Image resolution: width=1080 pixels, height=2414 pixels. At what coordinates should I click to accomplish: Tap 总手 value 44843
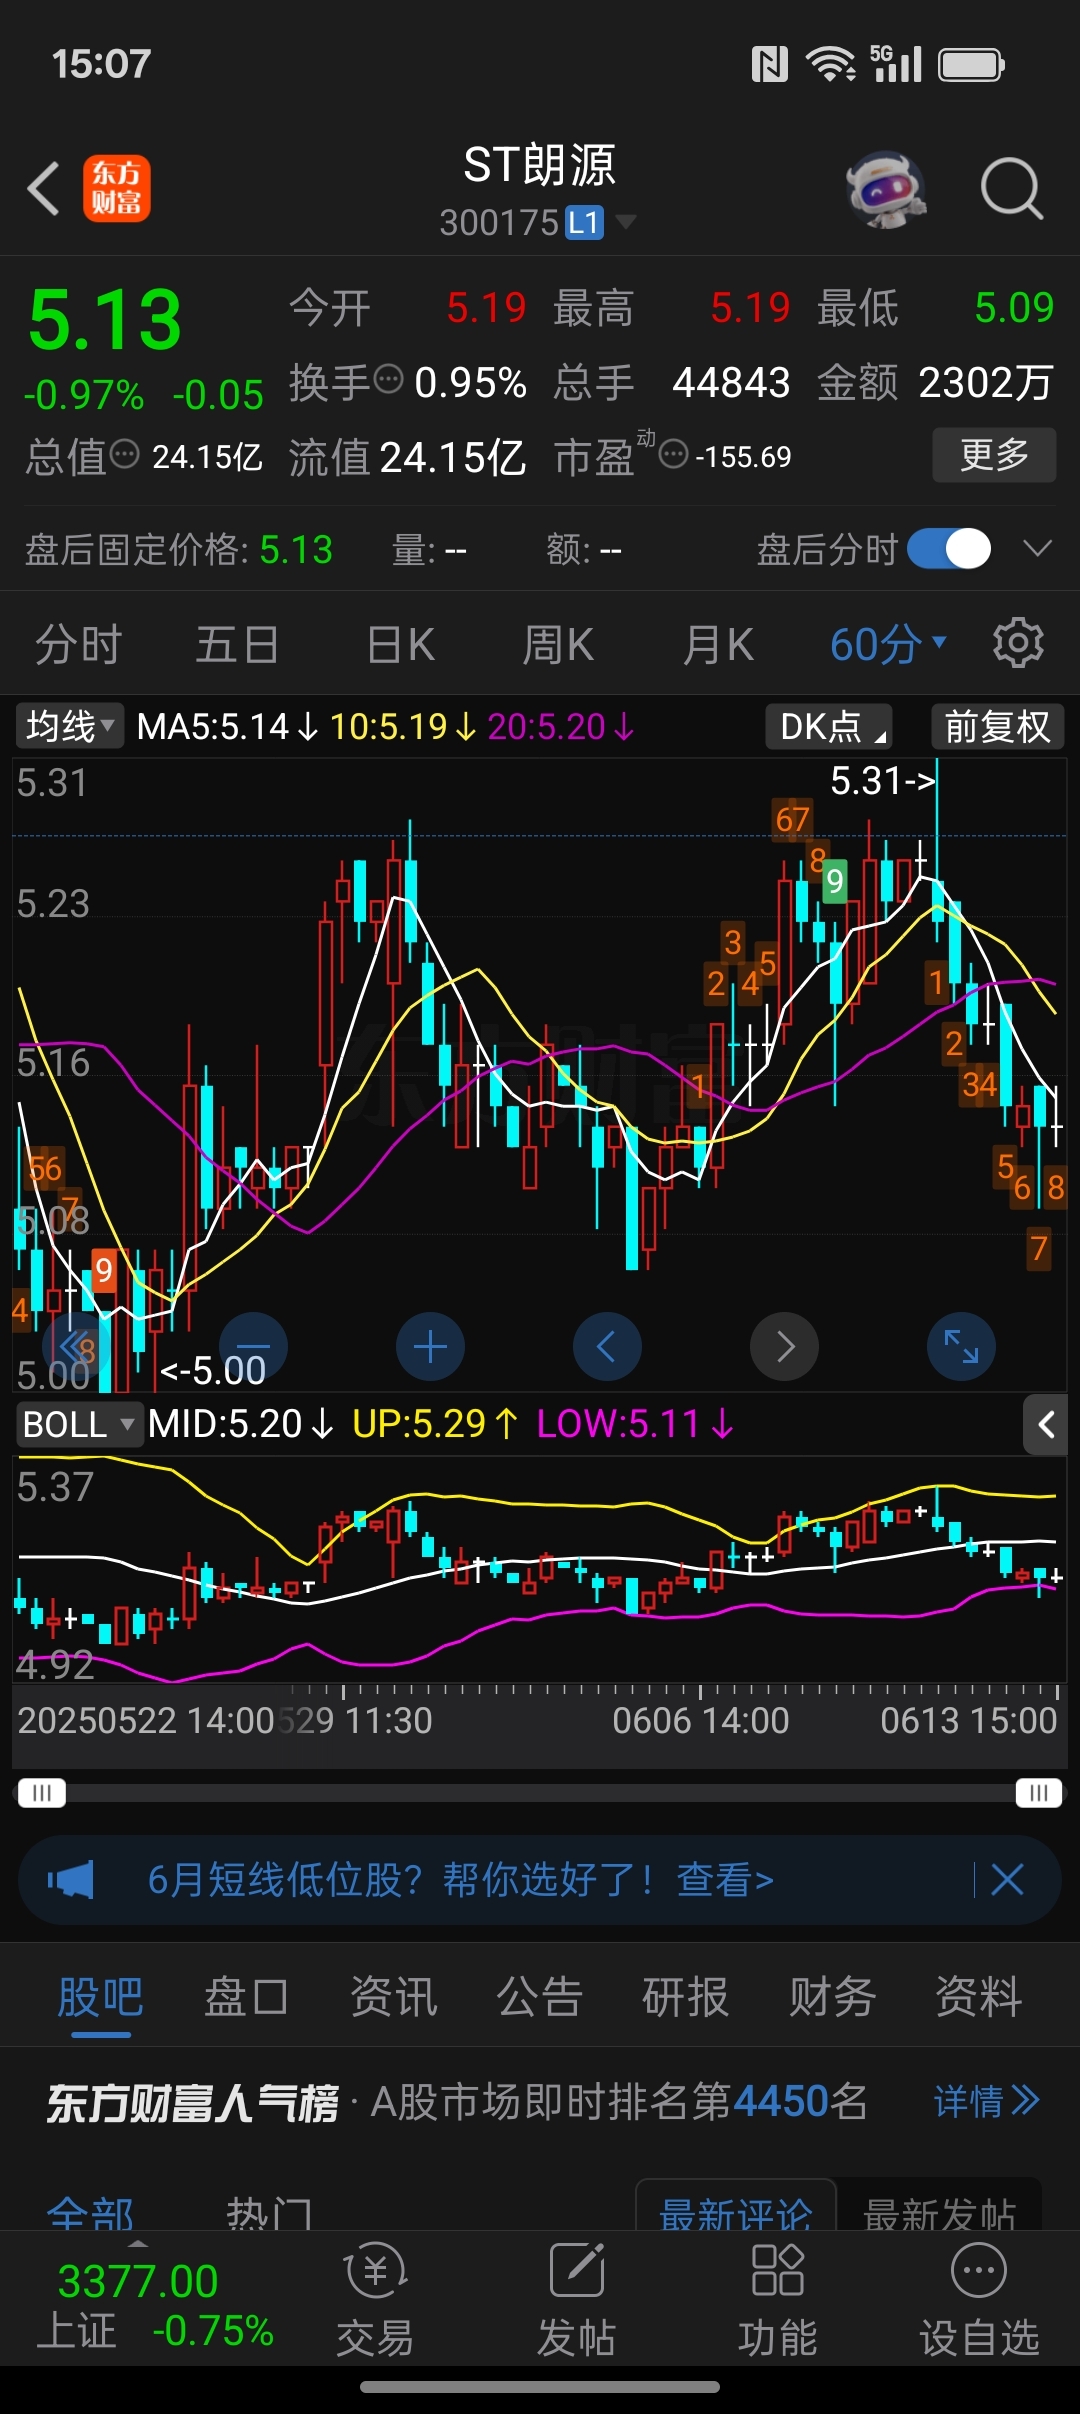click(x=731, y=382)
